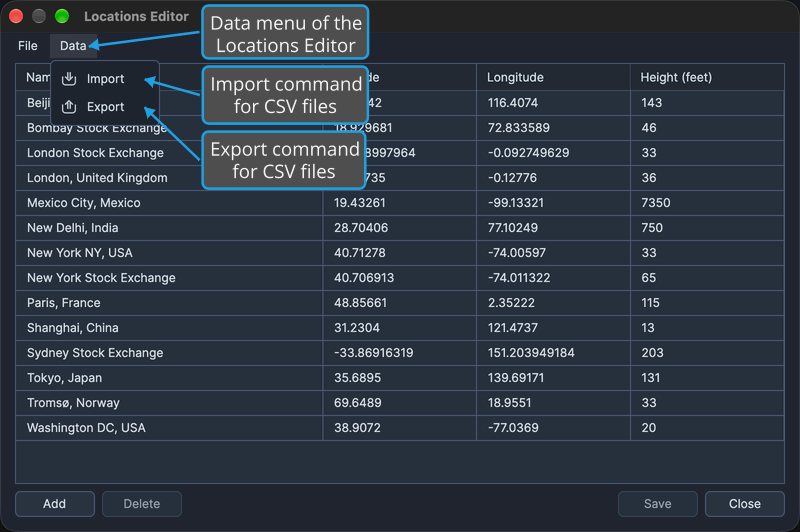Click latitude value 40.71278

pos(360,253)
